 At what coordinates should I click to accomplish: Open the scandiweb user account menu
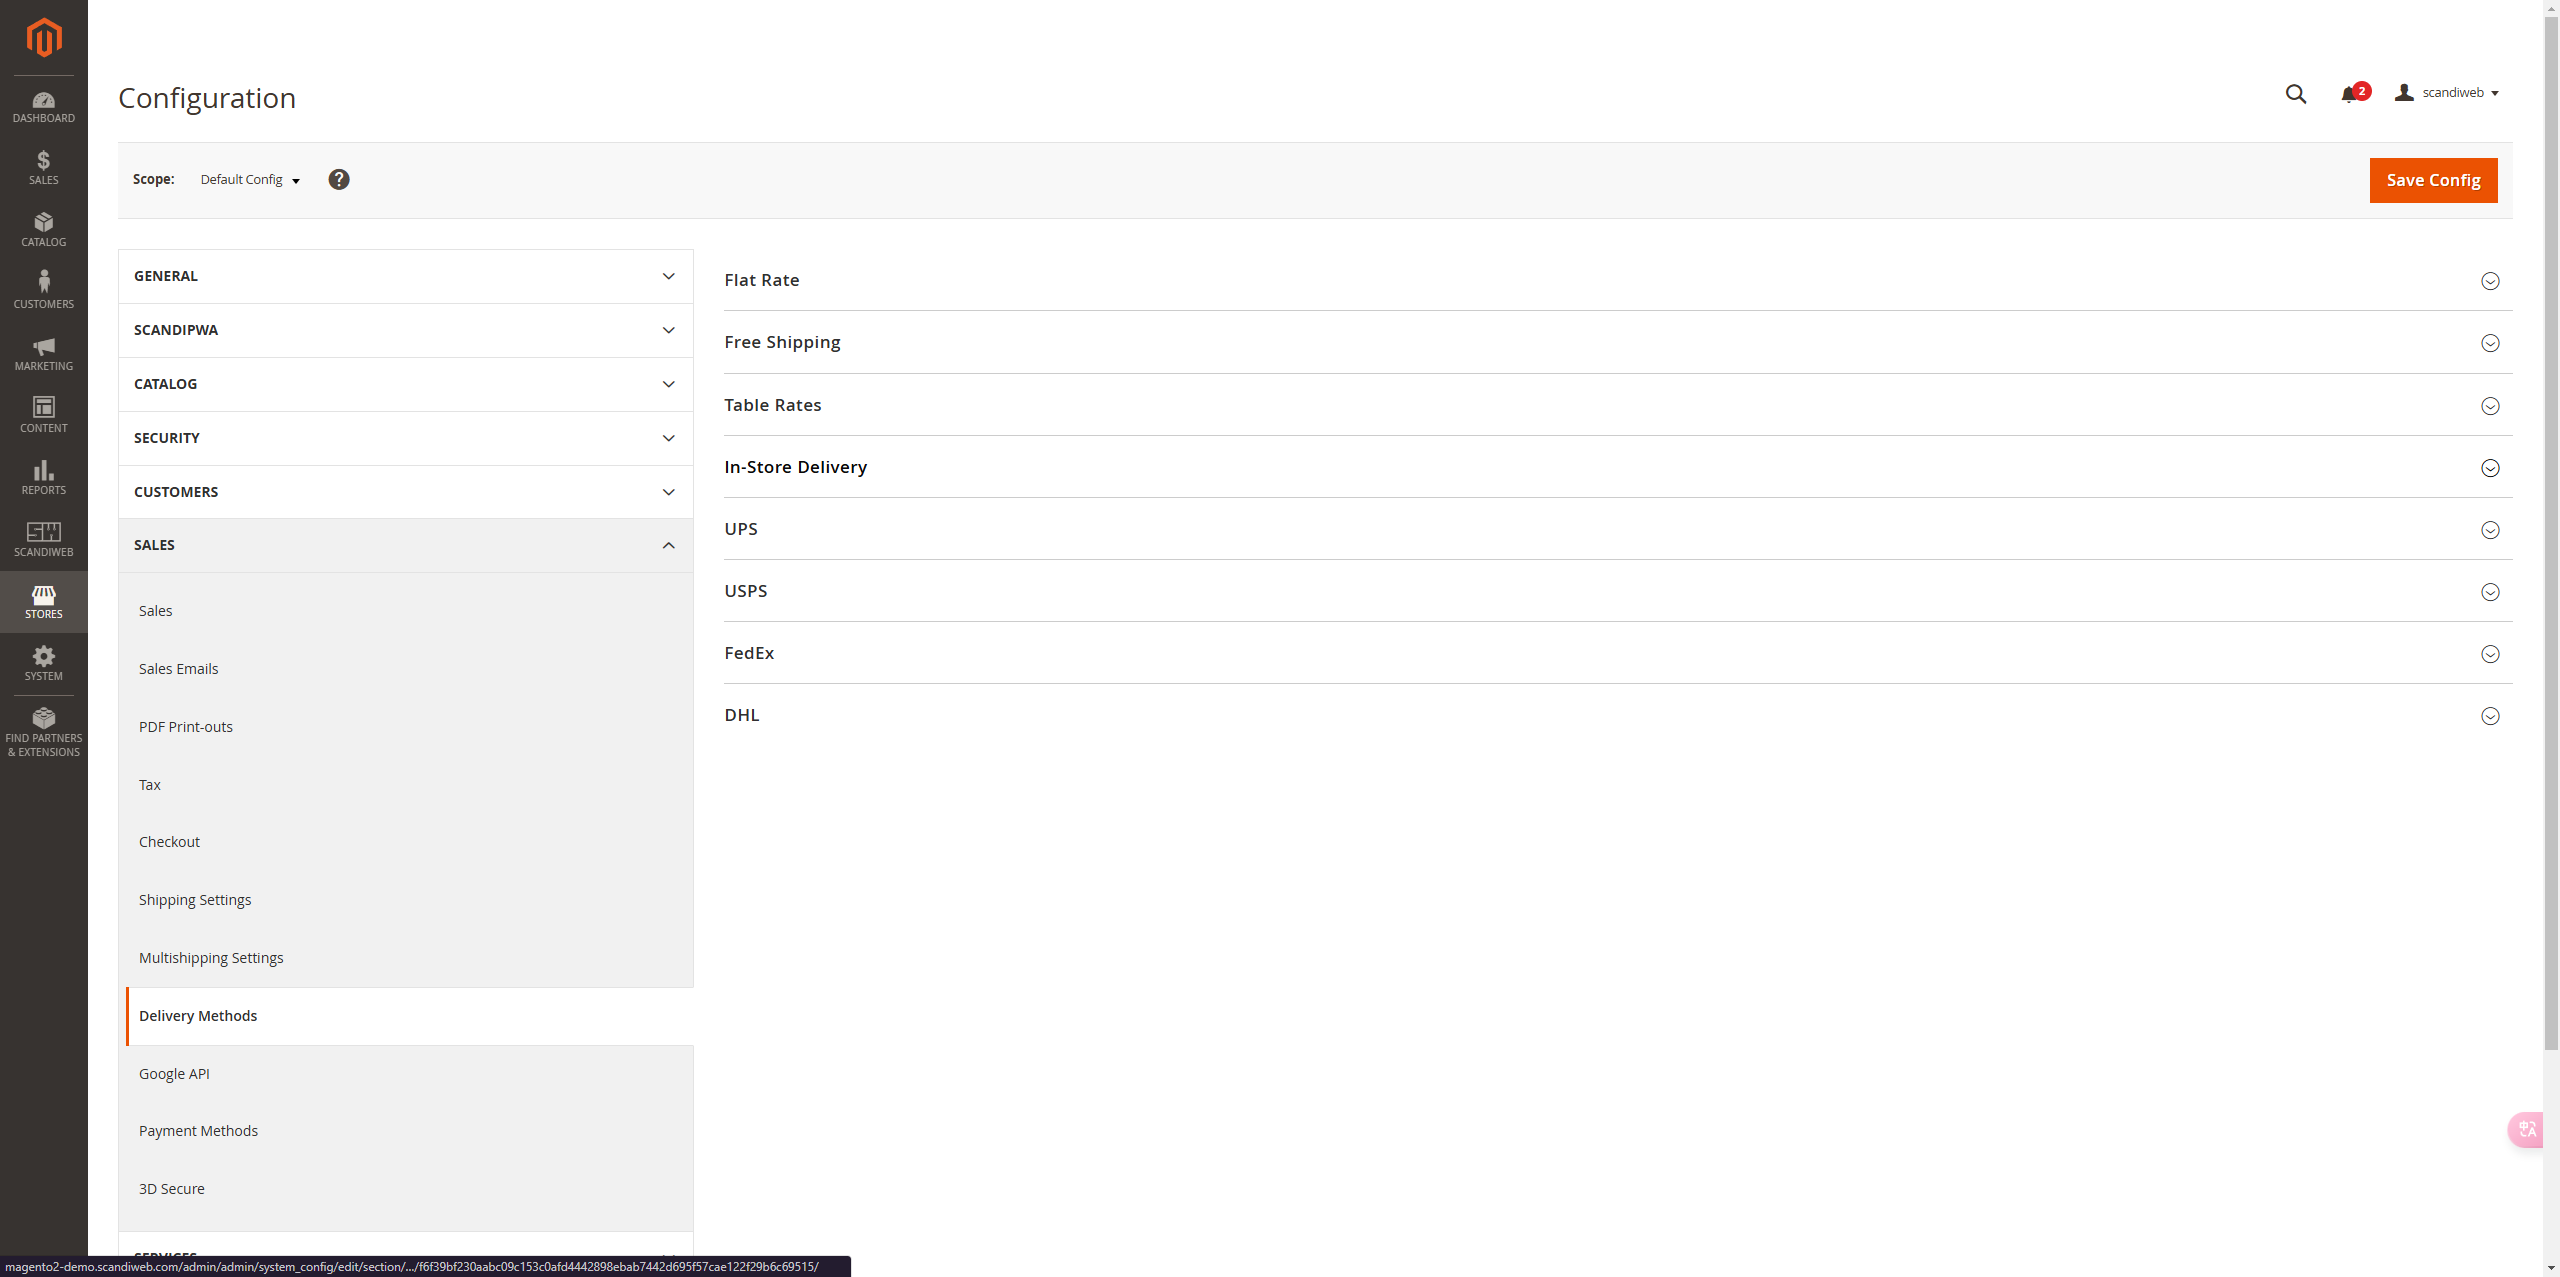tap(2447, 93)
